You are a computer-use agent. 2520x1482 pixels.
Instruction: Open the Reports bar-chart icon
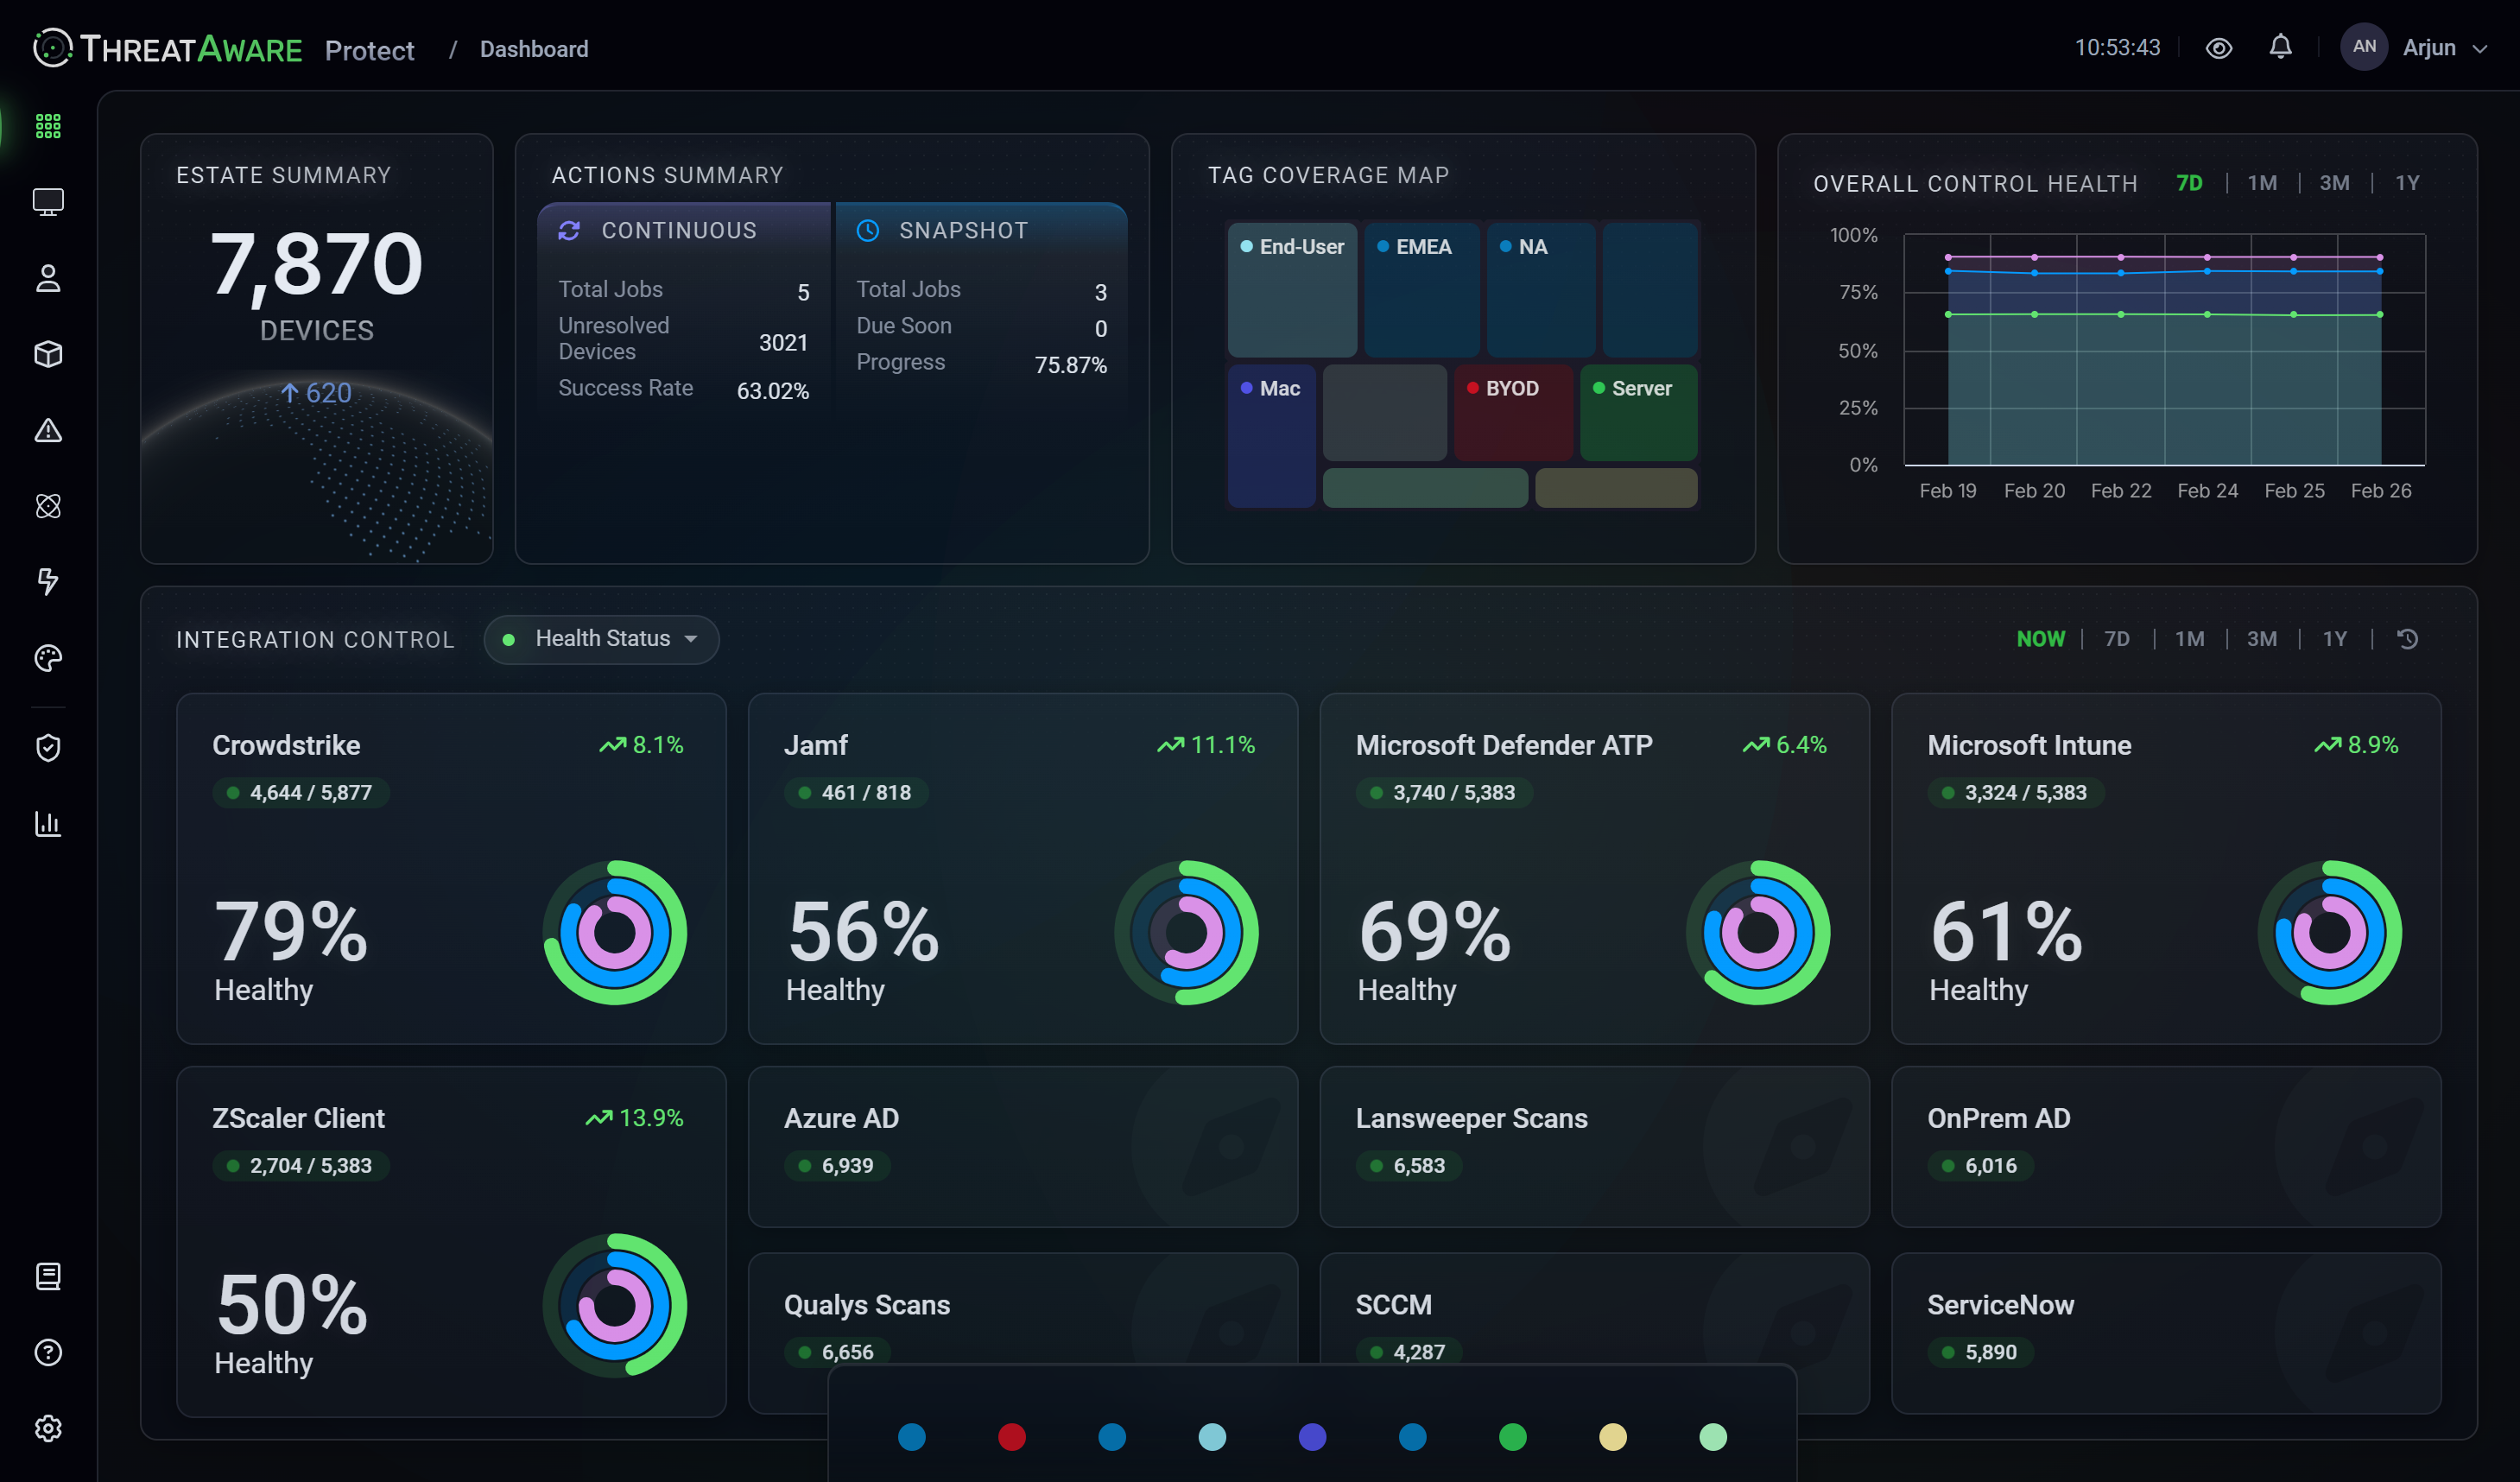(x=47, y=824)
